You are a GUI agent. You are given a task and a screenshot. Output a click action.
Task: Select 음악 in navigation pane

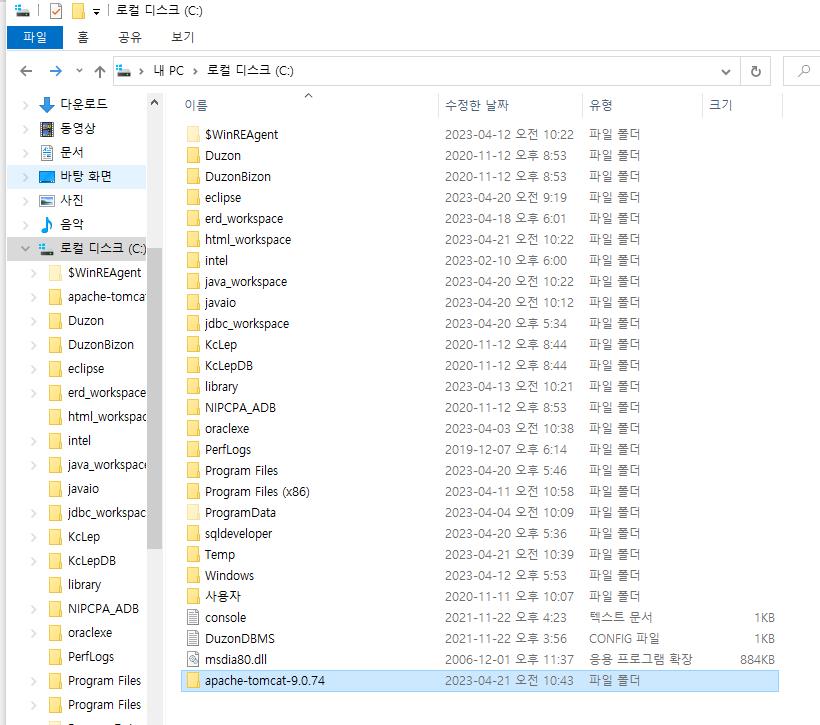pos(72,224)
